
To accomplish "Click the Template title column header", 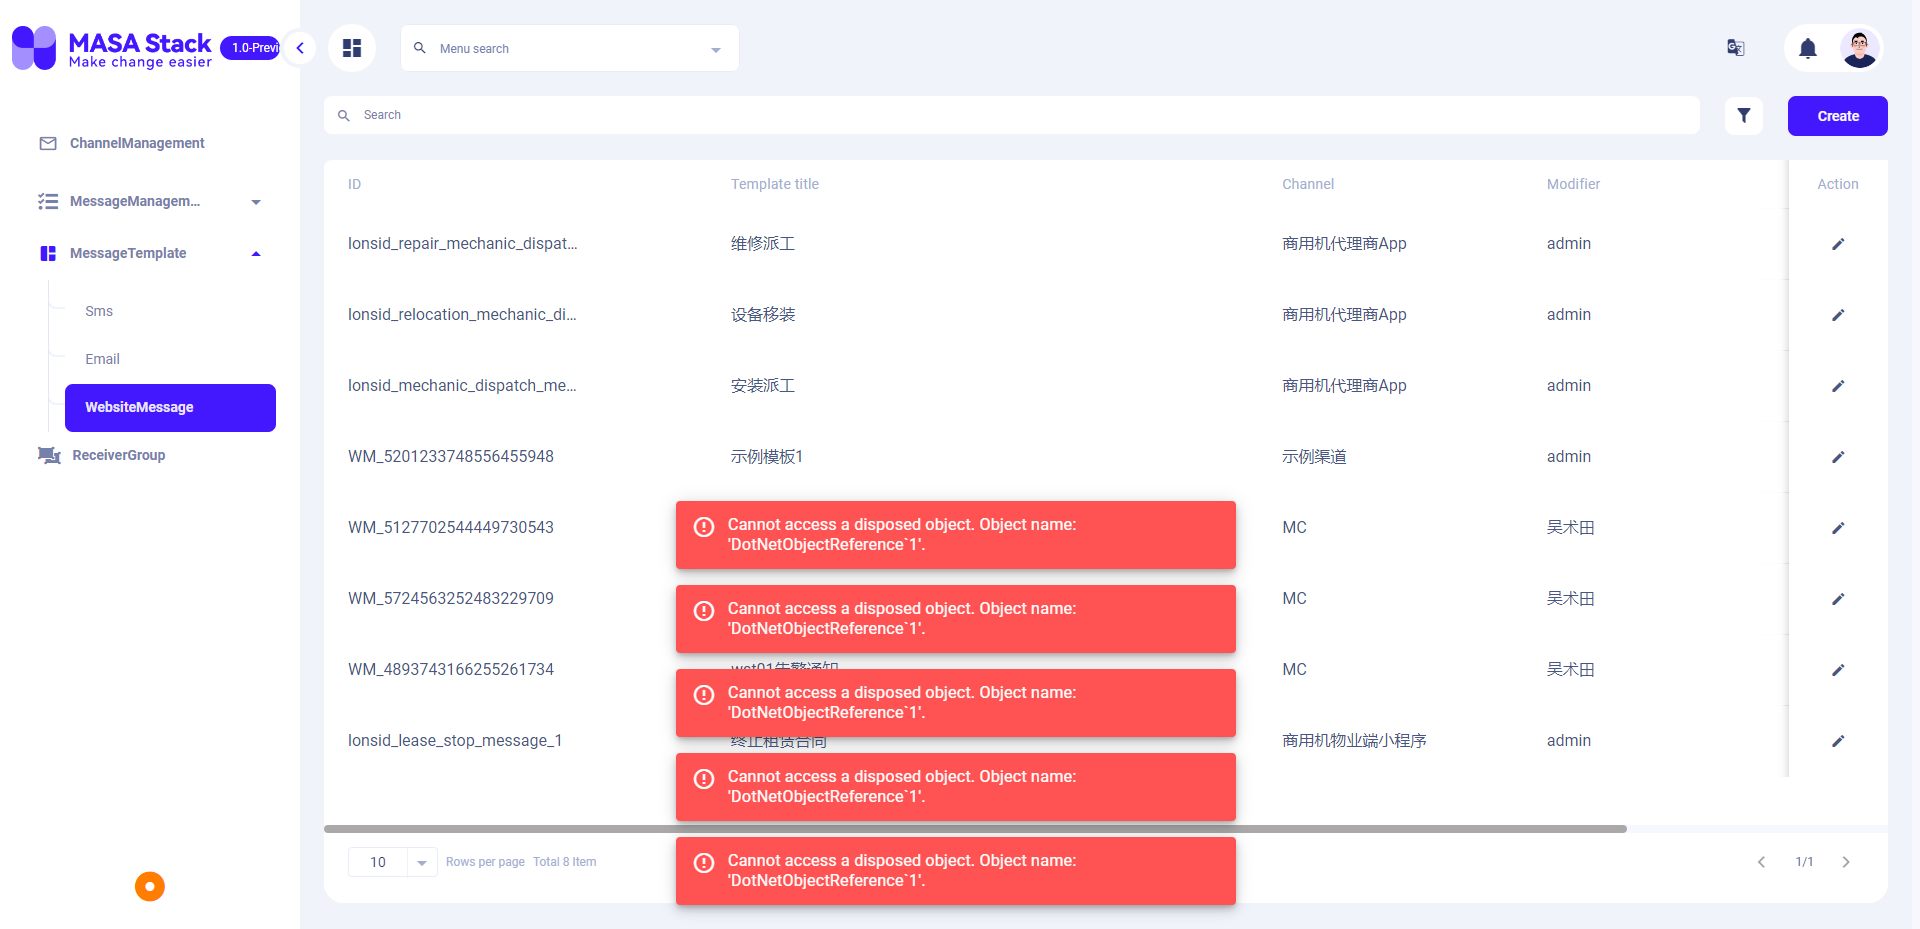I will [775, 184].
